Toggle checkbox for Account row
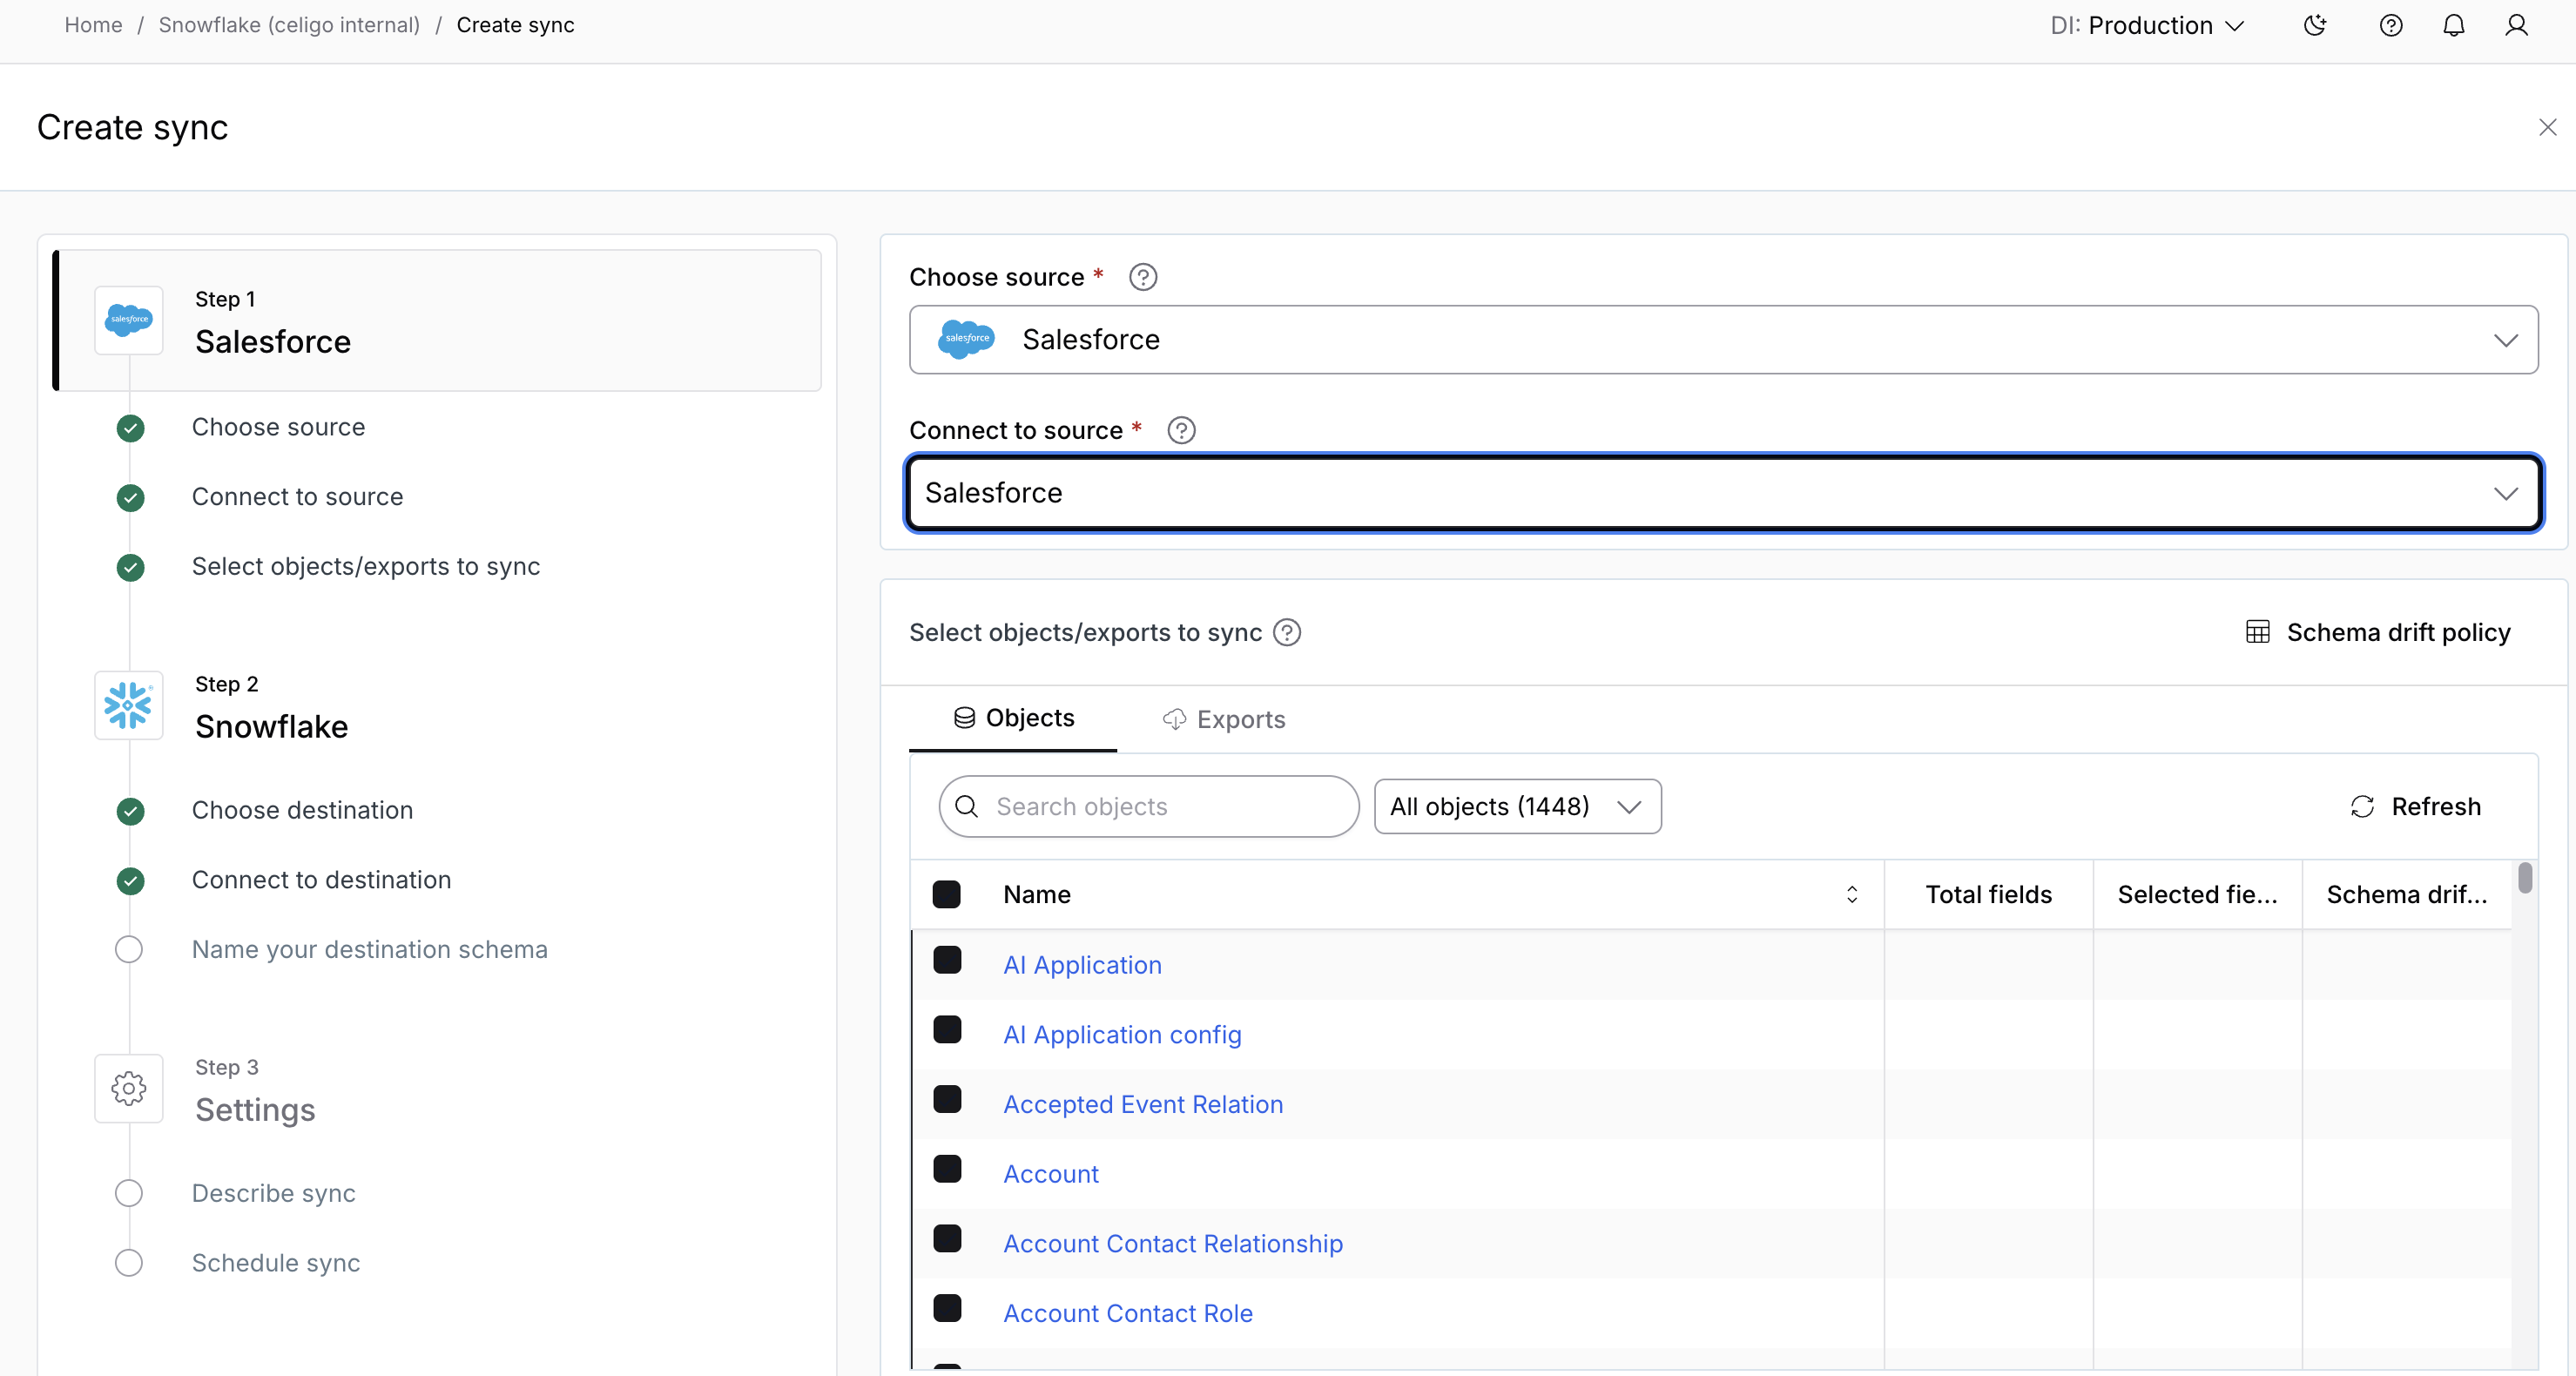 947,1170
